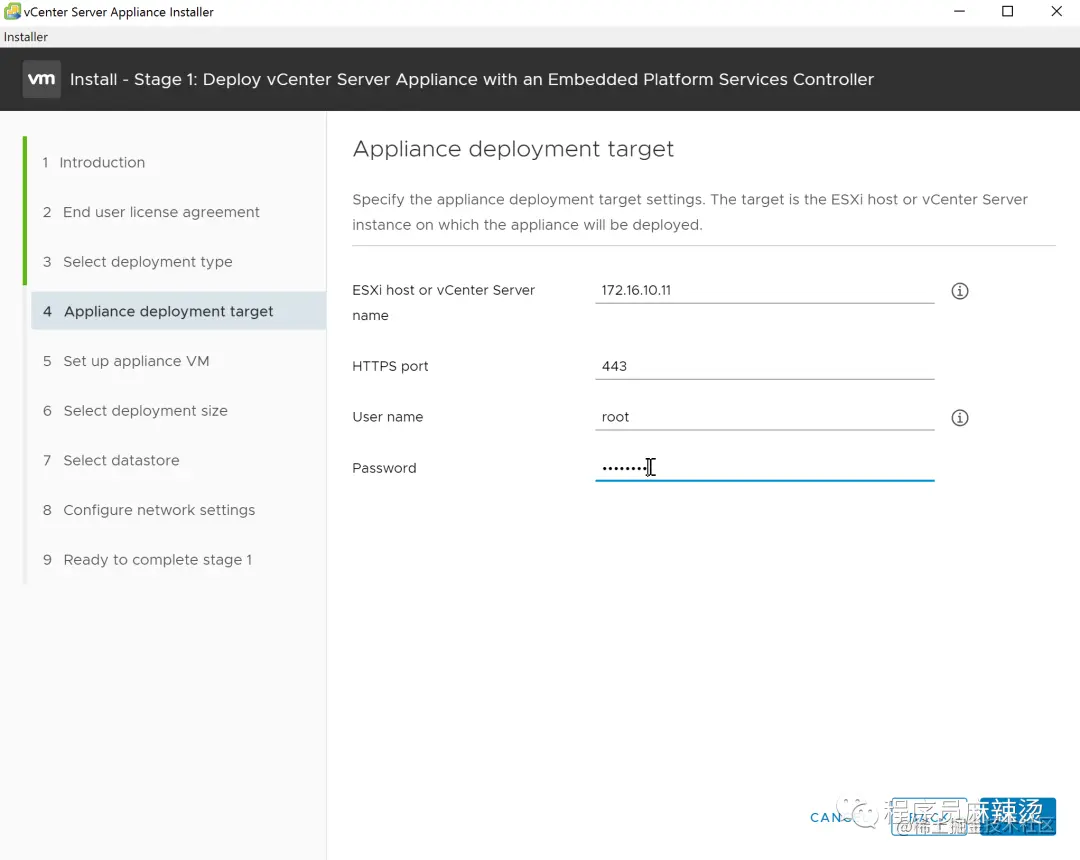Focus the HTTPS port field showing 443

[765, 366]
